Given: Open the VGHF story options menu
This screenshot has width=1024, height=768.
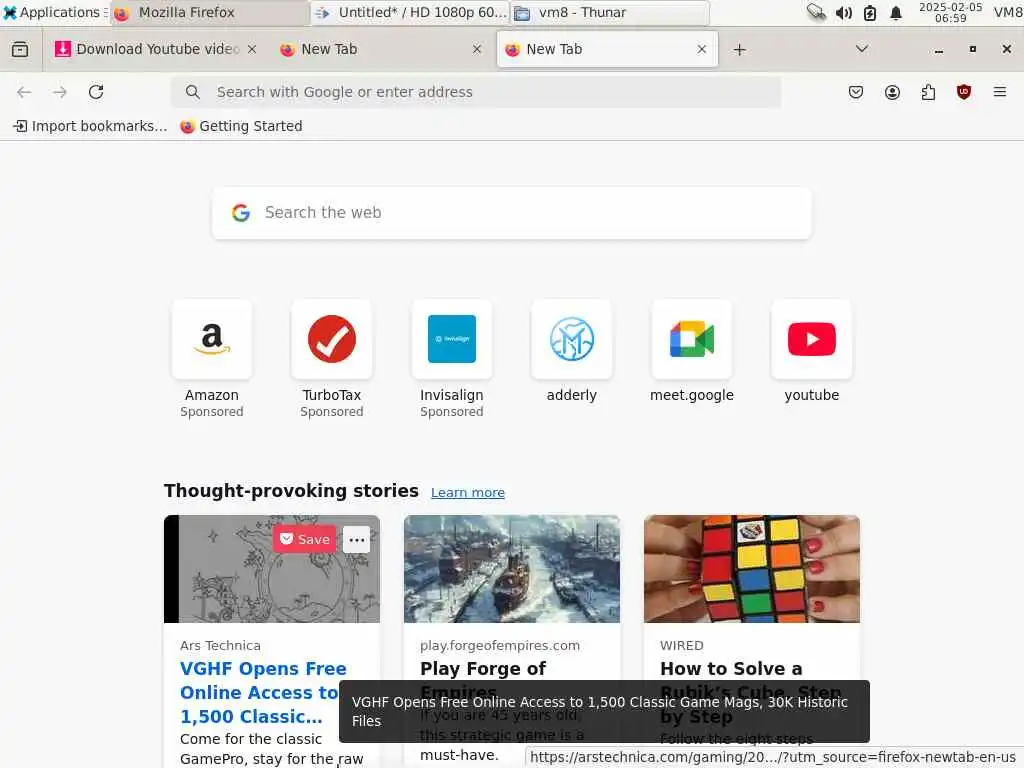Looking at the screenshot, I should coord(357,540).
